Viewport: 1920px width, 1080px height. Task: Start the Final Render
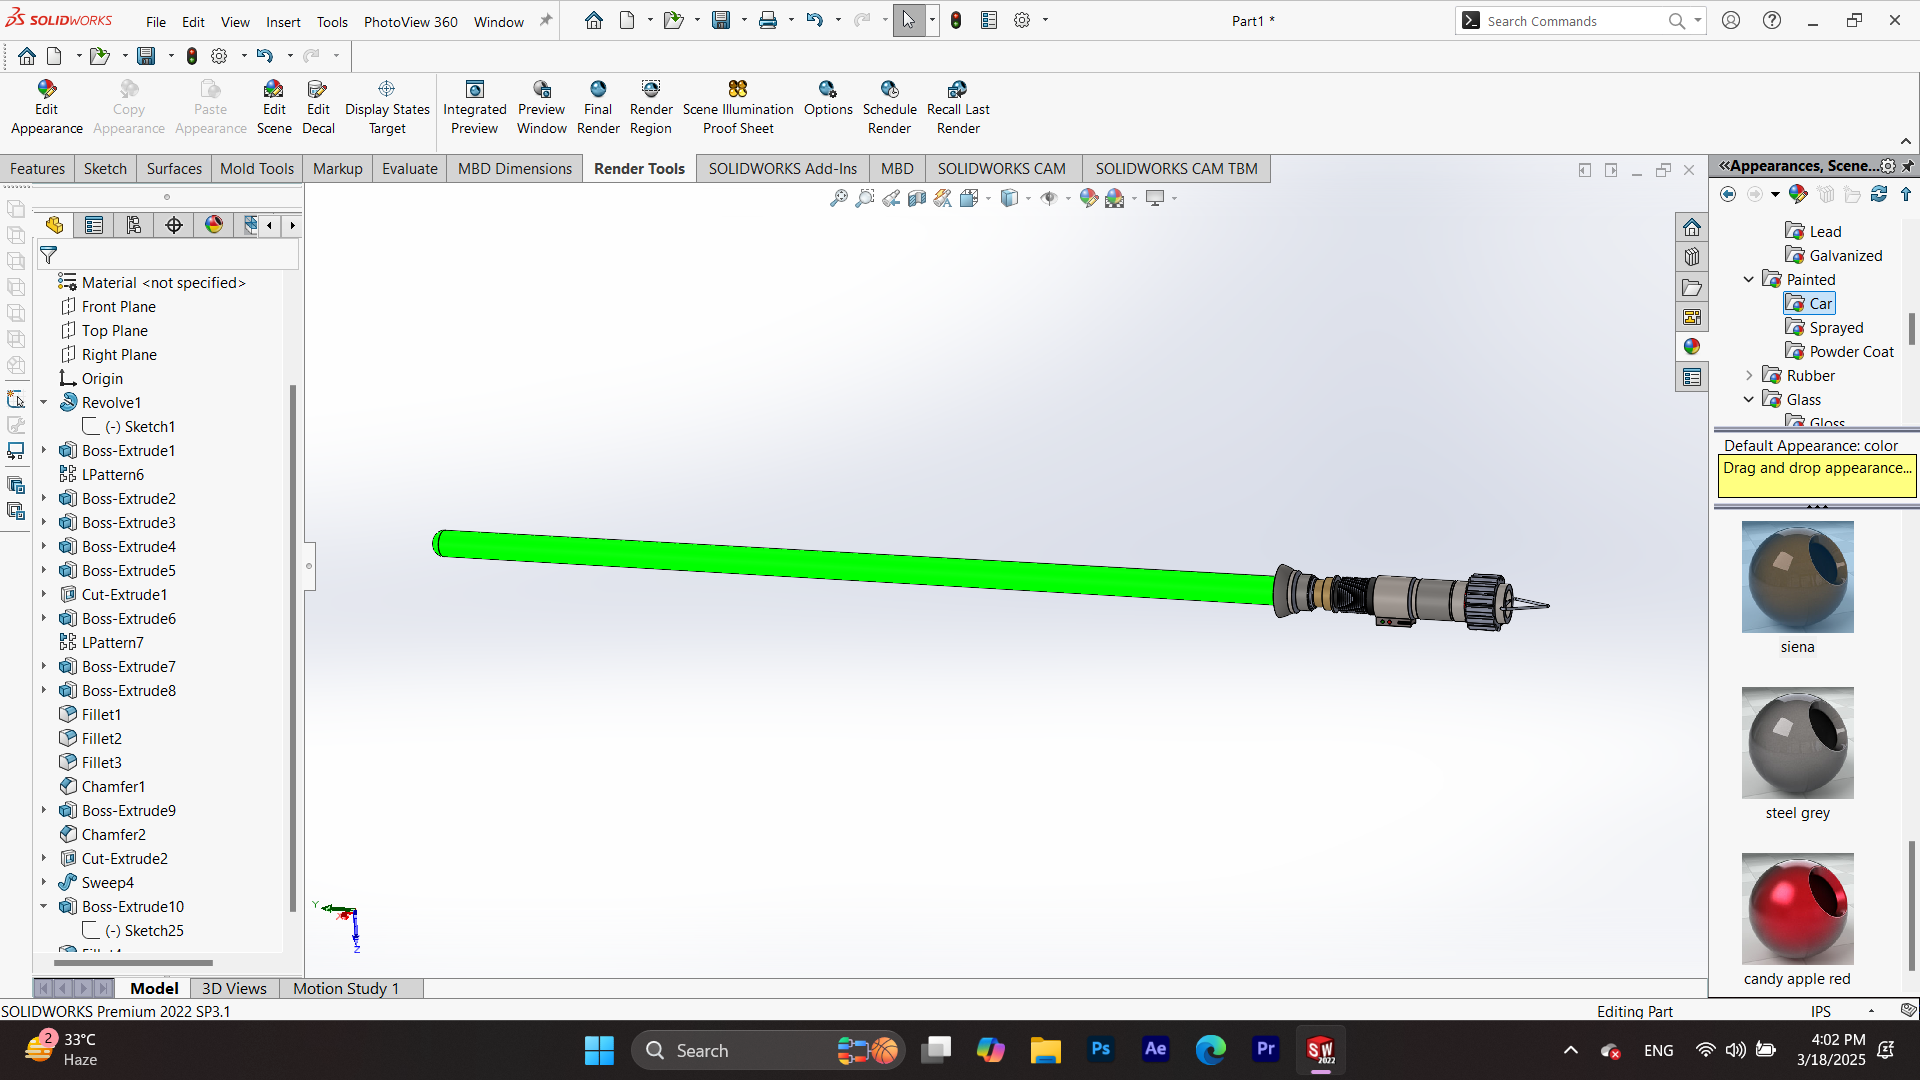[598, 107]
